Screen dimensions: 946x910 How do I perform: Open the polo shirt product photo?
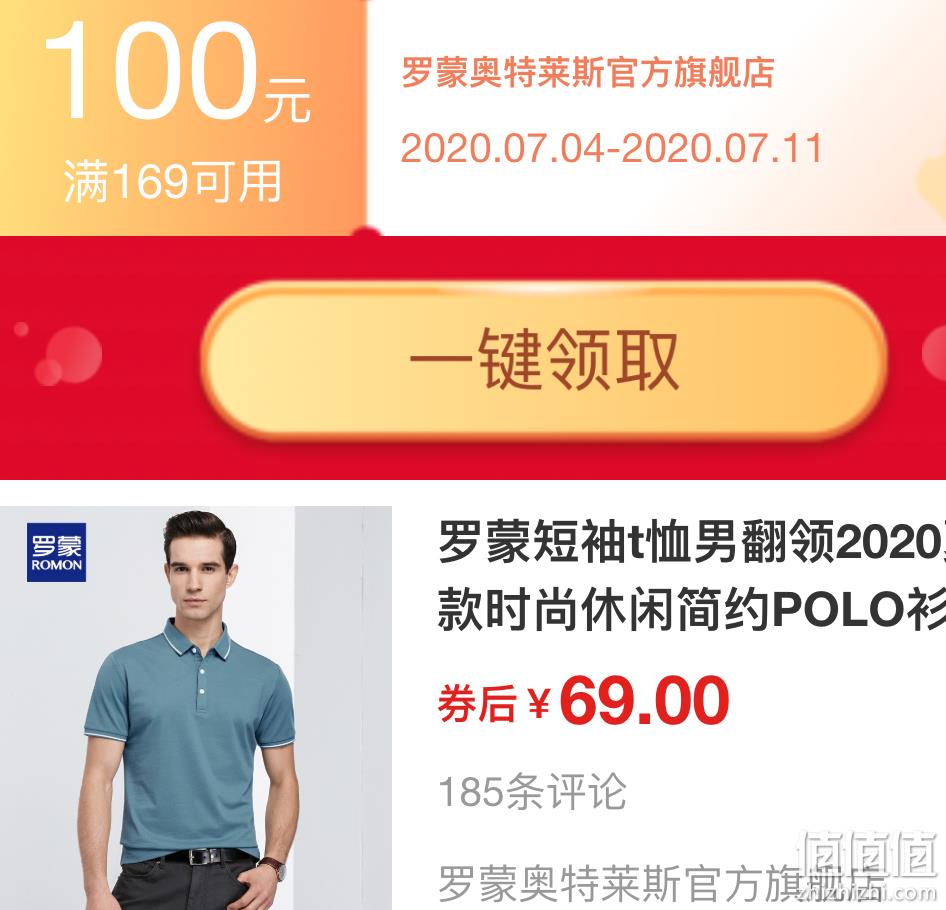click(195, 708)
